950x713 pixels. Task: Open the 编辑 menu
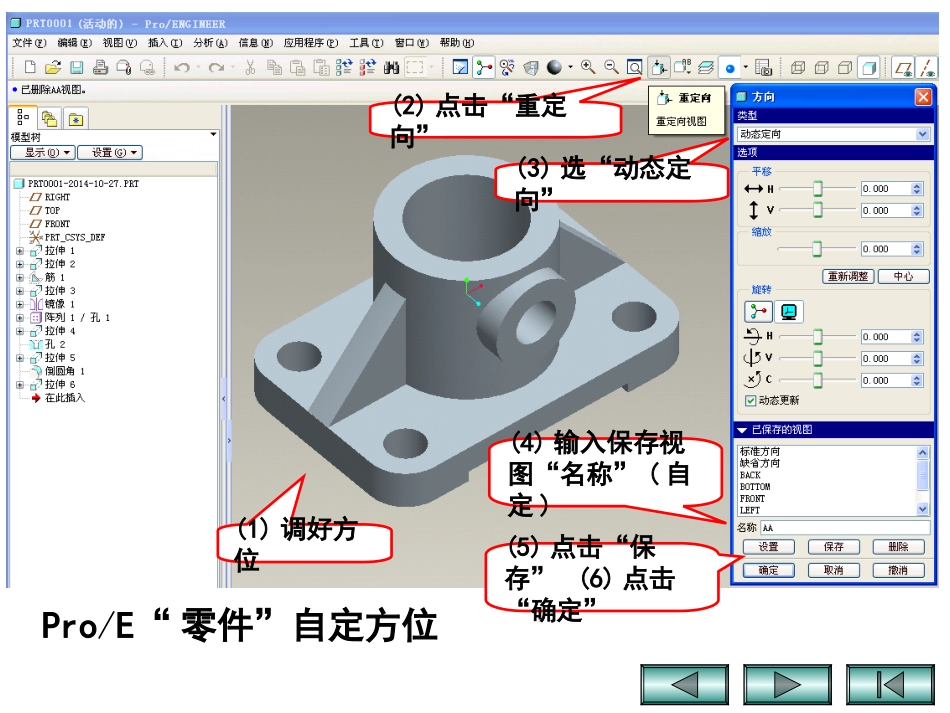click(x=75, y=42)
